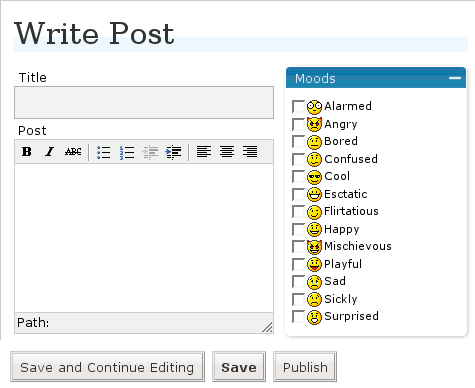Check the Happy mood checkbox

pyautogui.click(x=298, y=229)
